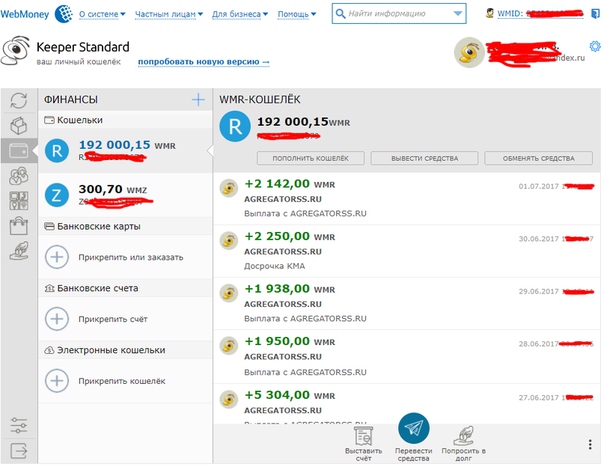Screen dimensions: 604x467
Task: Click avatar icon of +2 142,00 transaction
Action: point(229,188)
